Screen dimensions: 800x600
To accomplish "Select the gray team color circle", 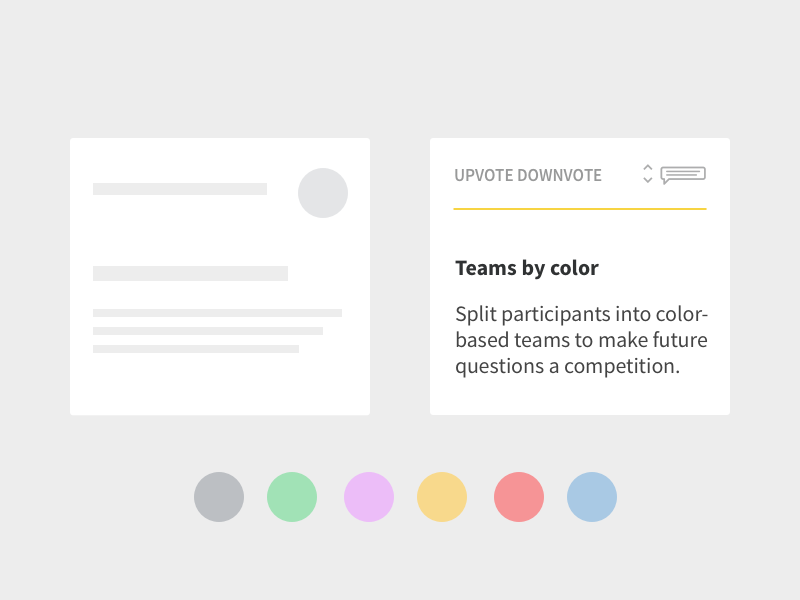I will [219, 497].
